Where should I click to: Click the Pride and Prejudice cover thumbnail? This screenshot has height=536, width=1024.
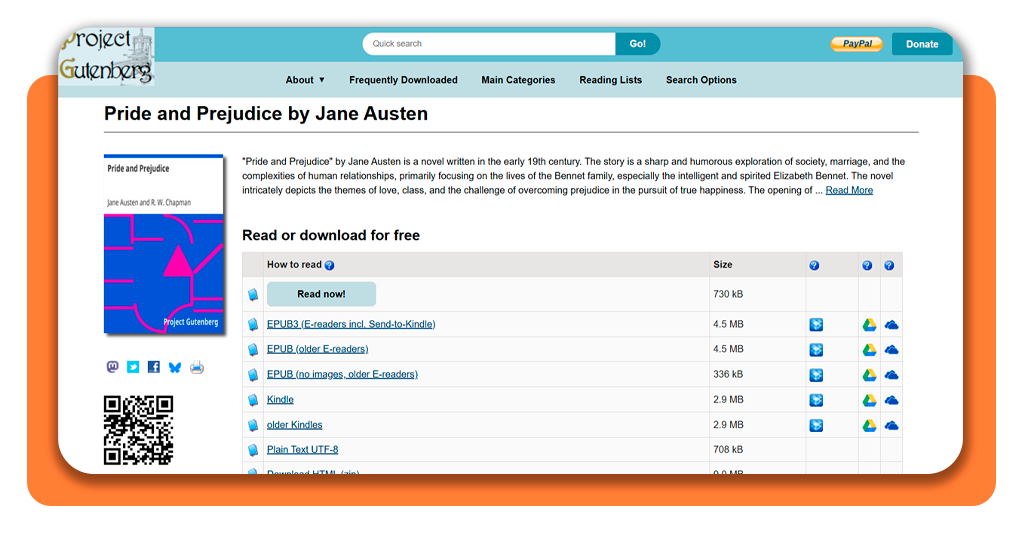coord(163,244)
